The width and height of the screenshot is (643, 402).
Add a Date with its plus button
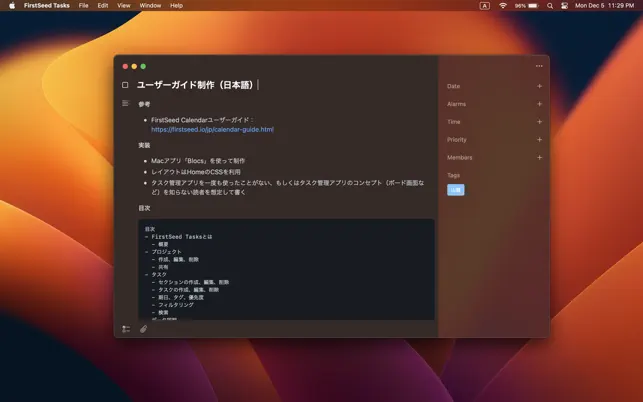539,86
